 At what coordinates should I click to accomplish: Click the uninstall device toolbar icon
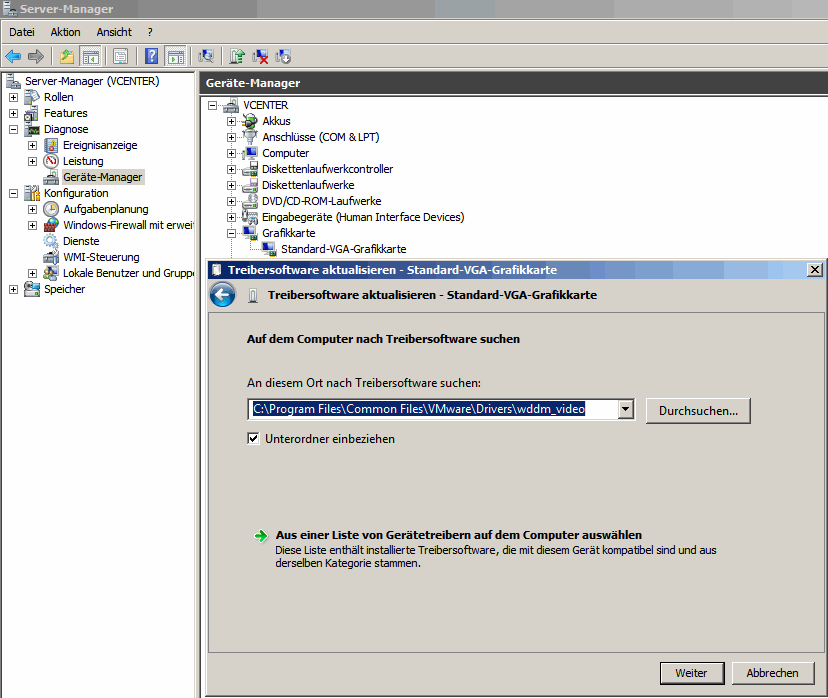point(260,56)
